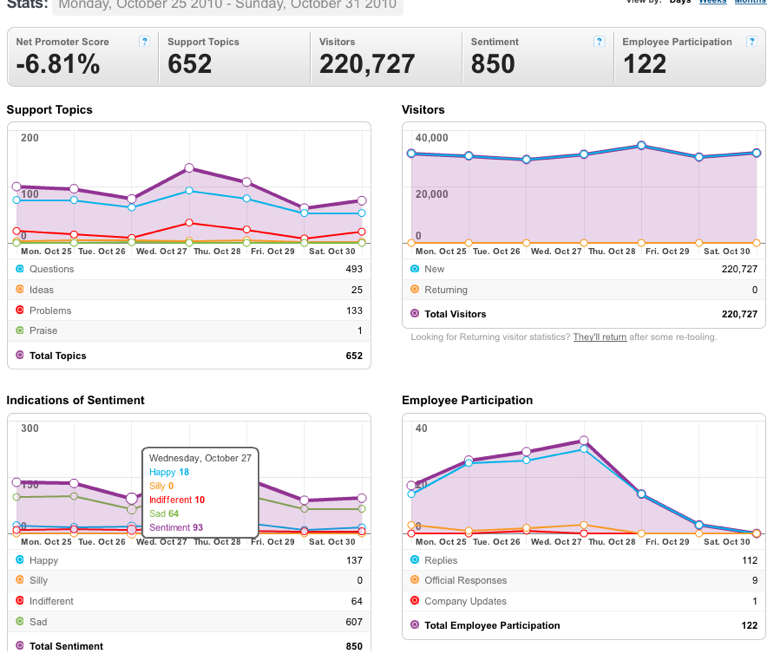Select the Visitors summary tile
Image resolution: width=774 pixels, height=654 pixels.
tap(386, 57)
